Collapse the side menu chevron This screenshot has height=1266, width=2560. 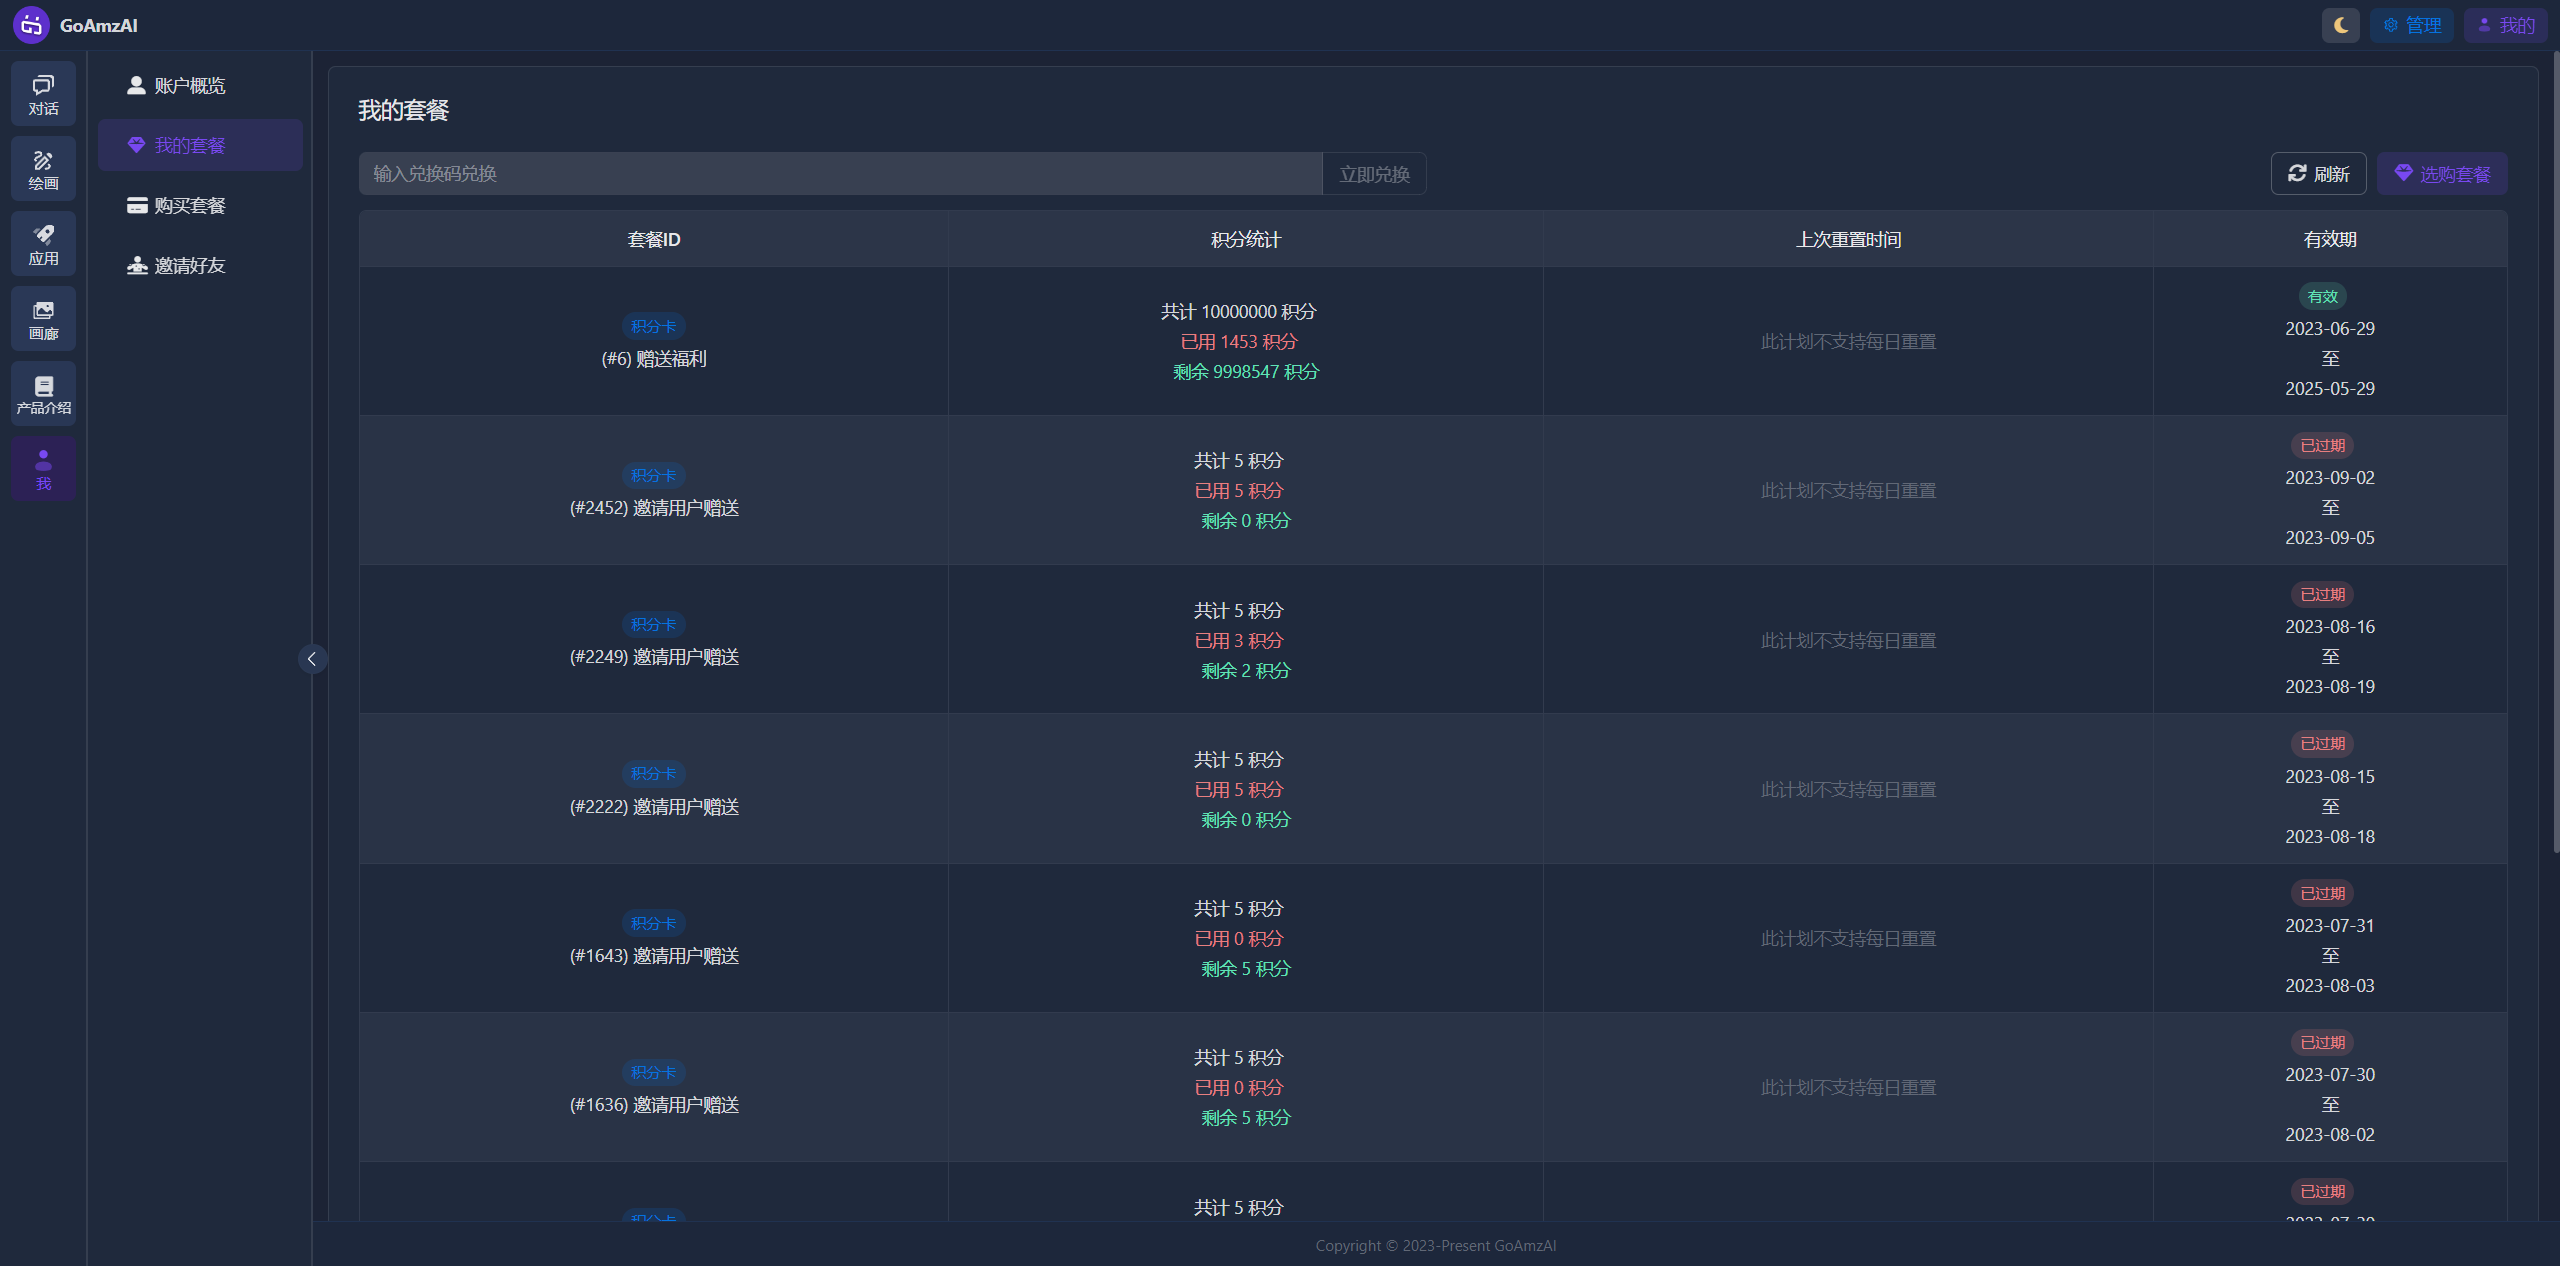click(x=312, y=659)
